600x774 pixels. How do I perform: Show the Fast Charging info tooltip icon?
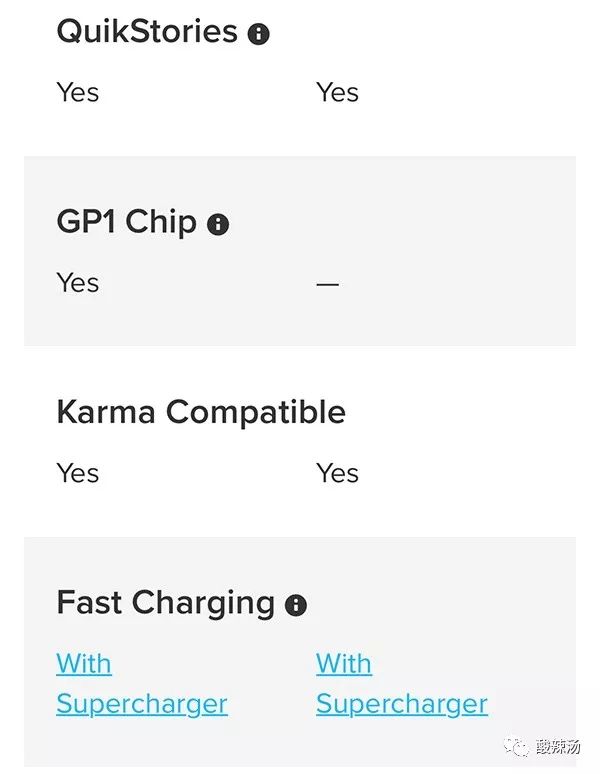295,605
